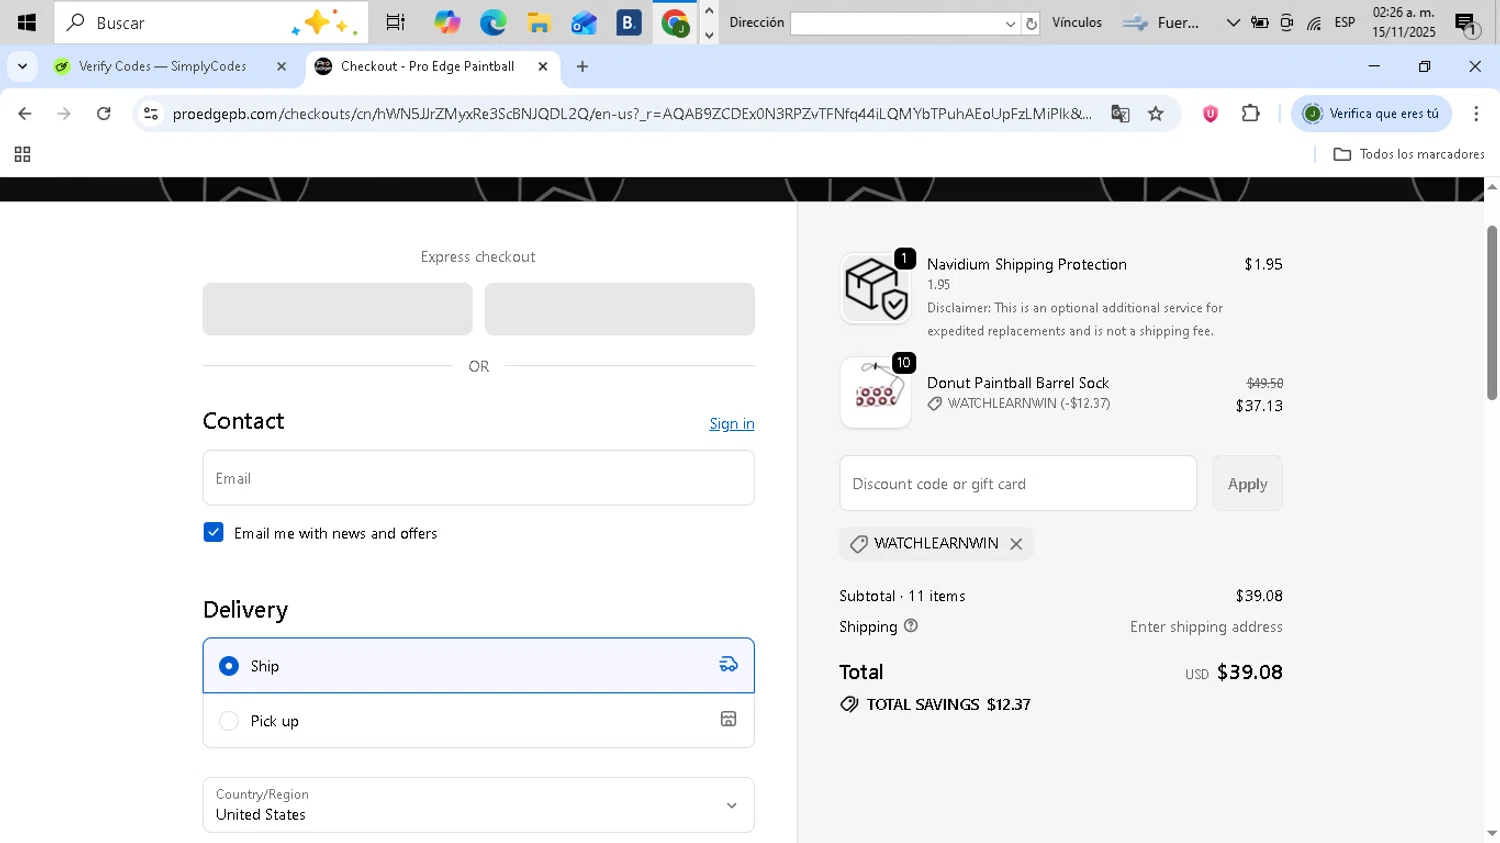Open the Fuer... weather widget

point(1161,23)
